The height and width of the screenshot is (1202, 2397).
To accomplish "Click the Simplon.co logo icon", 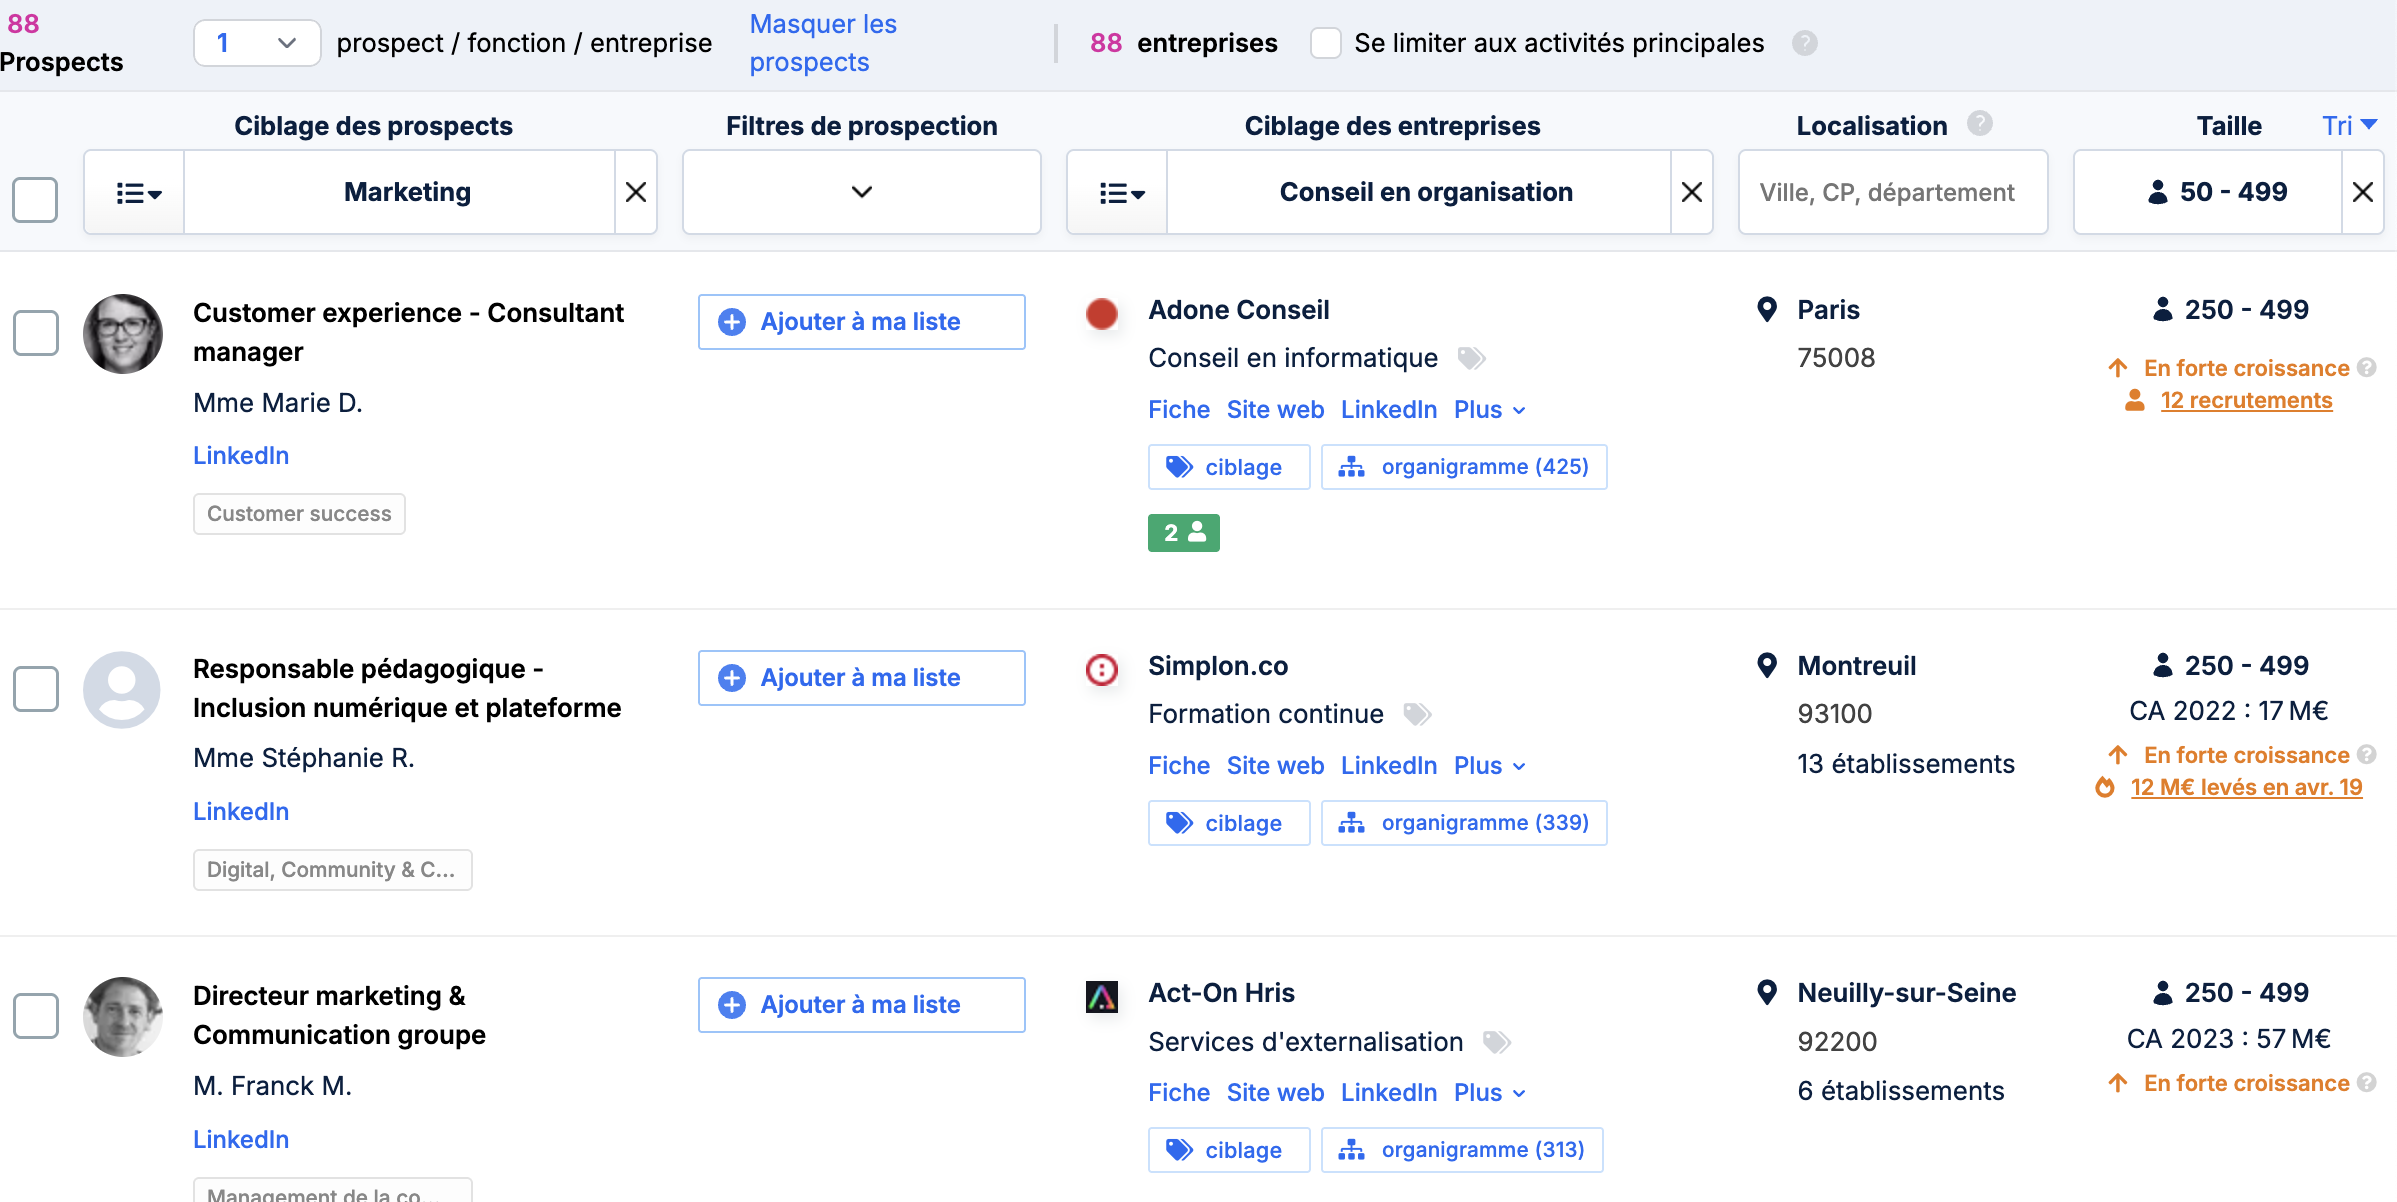I will click(x=1102, y=670).
